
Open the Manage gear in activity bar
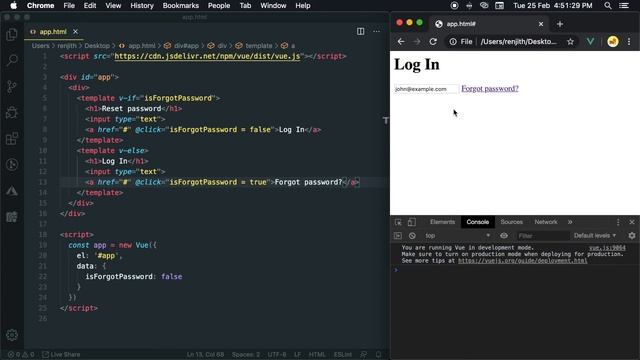pos(12,335)
